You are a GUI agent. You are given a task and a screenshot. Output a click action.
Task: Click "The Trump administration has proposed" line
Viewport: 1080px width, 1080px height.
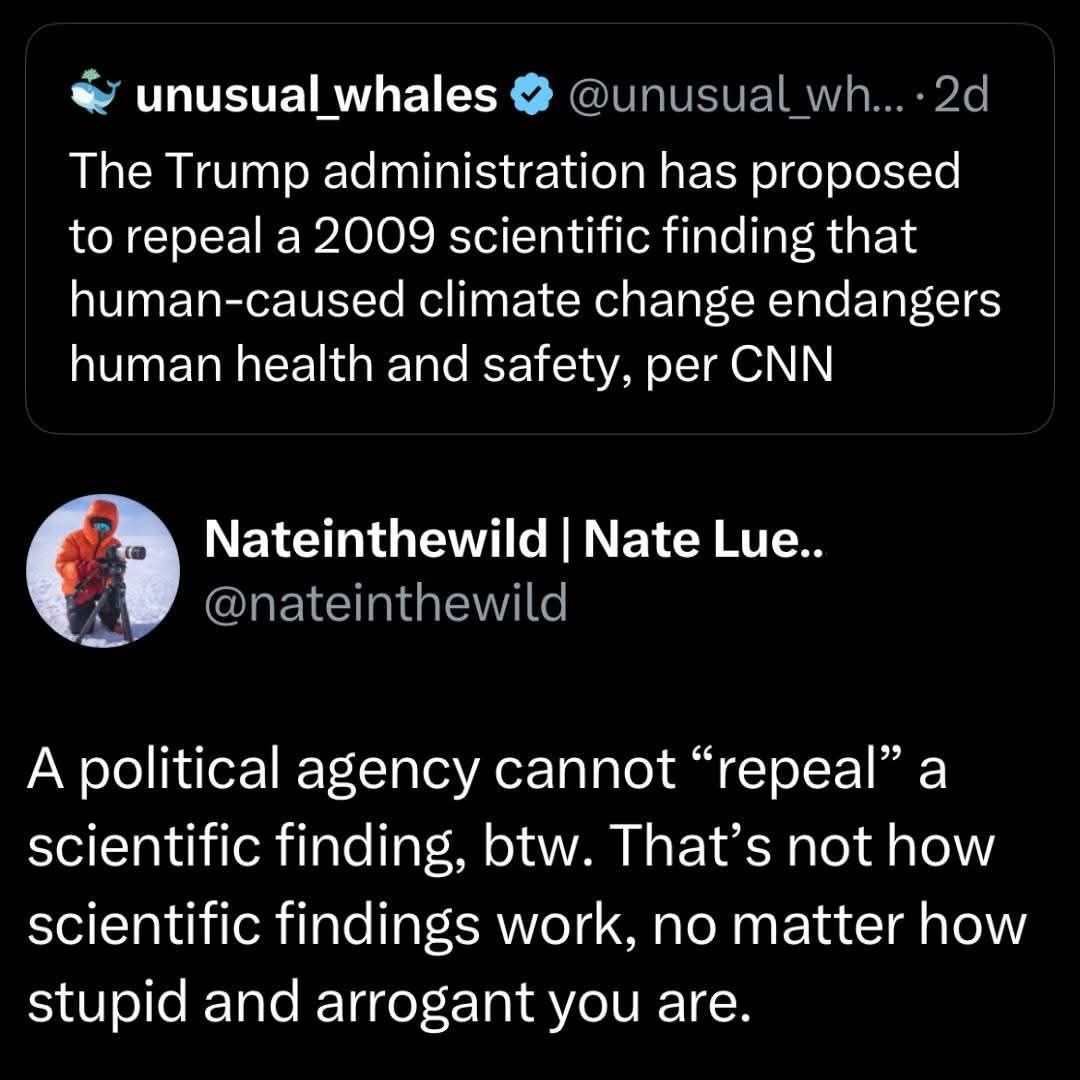[514, 173]
